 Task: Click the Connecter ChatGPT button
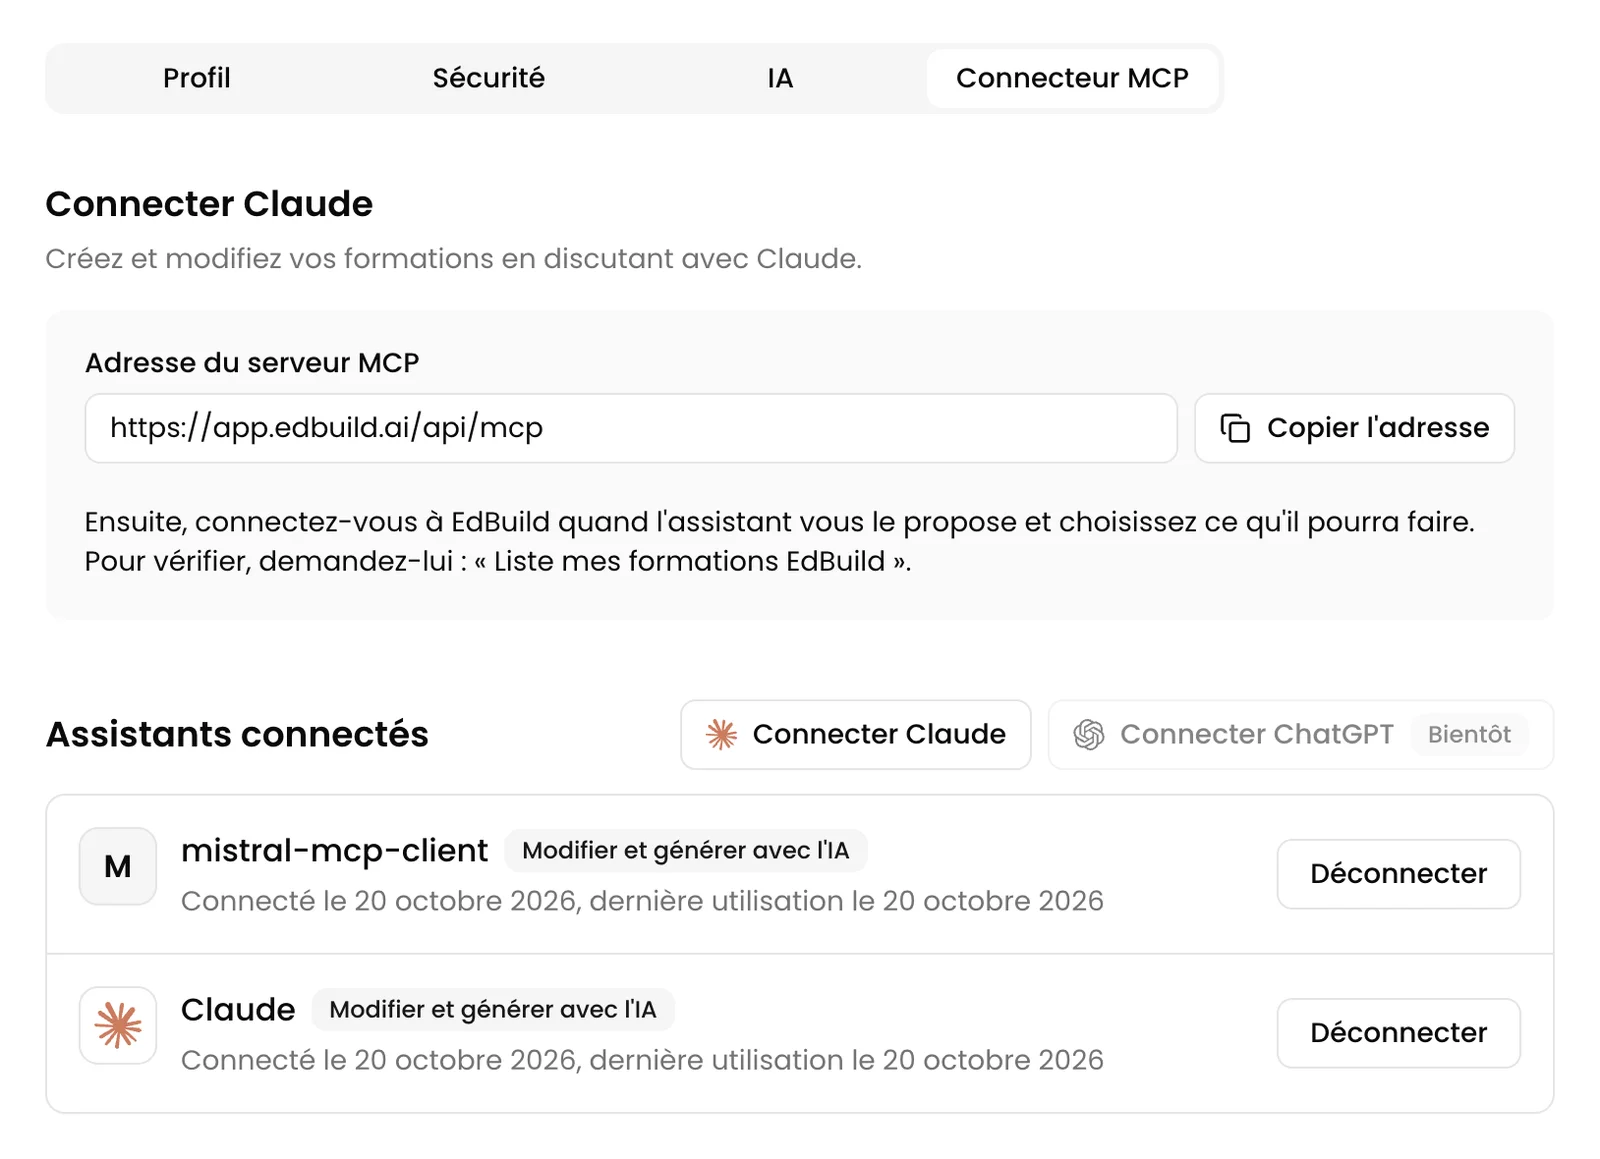[x=1300, y=735]
